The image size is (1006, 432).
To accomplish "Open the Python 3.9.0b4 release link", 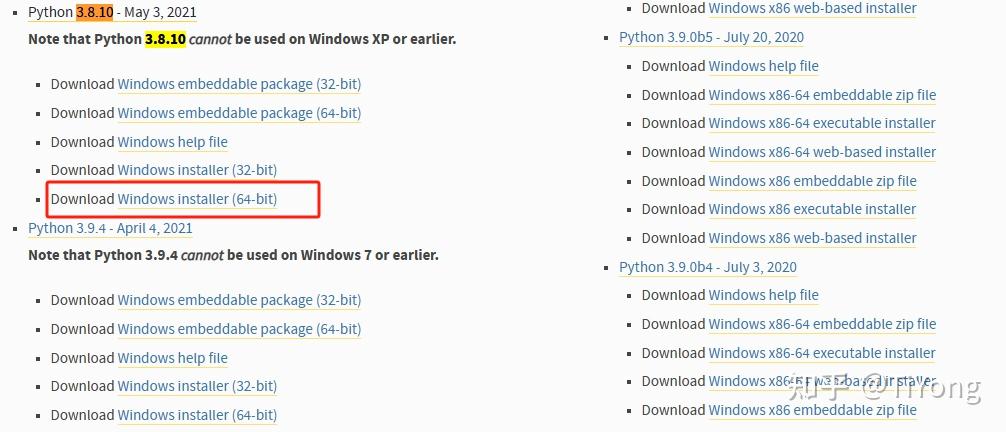I will click(708, 267).
